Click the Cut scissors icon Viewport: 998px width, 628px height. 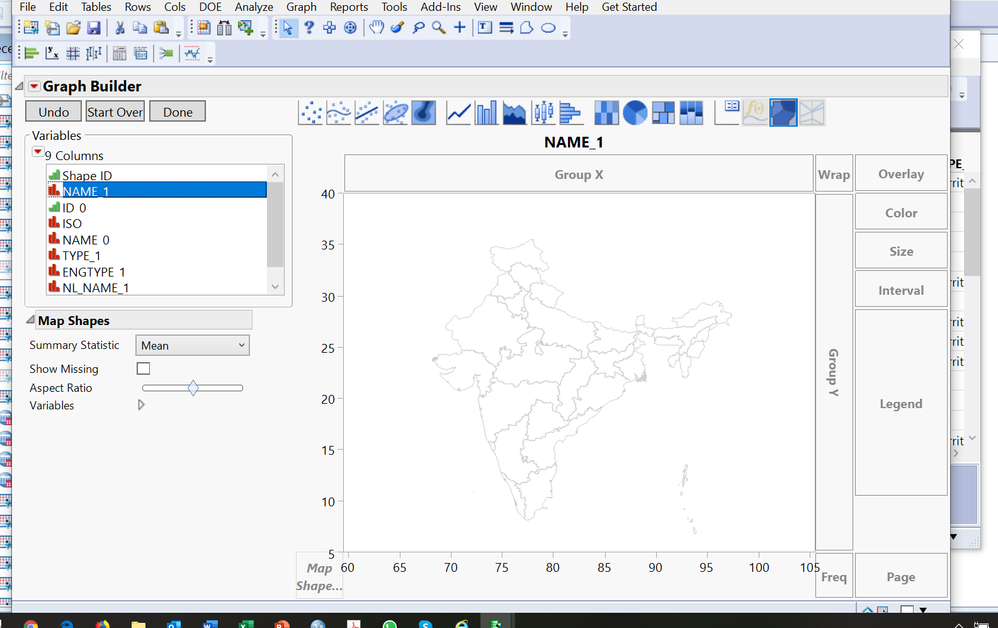click(120, 28)
